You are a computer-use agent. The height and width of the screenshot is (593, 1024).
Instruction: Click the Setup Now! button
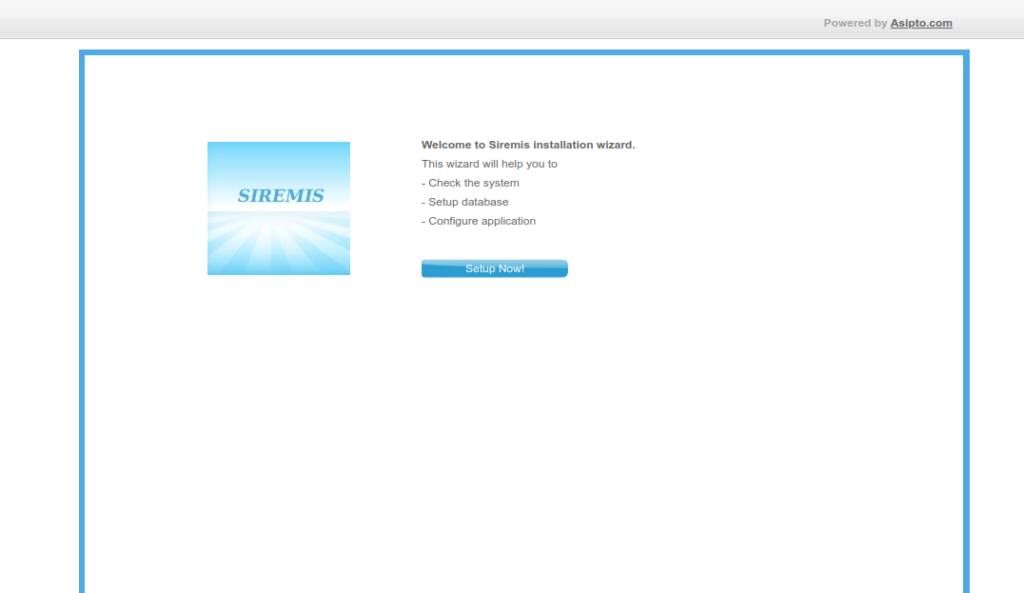pyautogui.click(x=494, y=268)
